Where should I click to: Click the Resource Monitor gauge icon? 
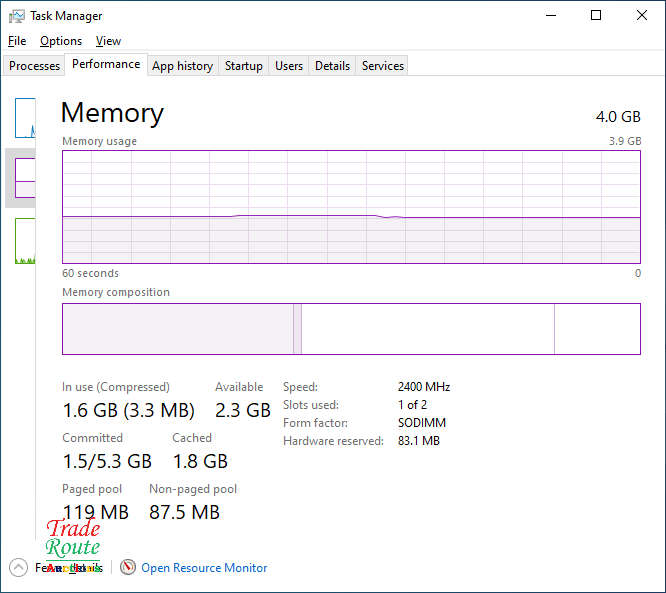[128, 567]
